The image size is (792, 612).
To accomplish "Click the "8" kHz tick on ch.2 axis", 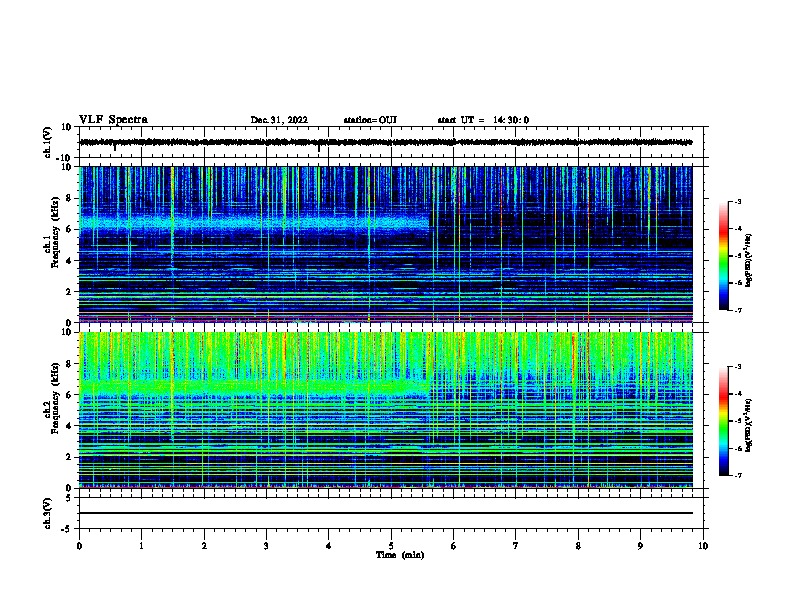I will click(x=69, y=364).
